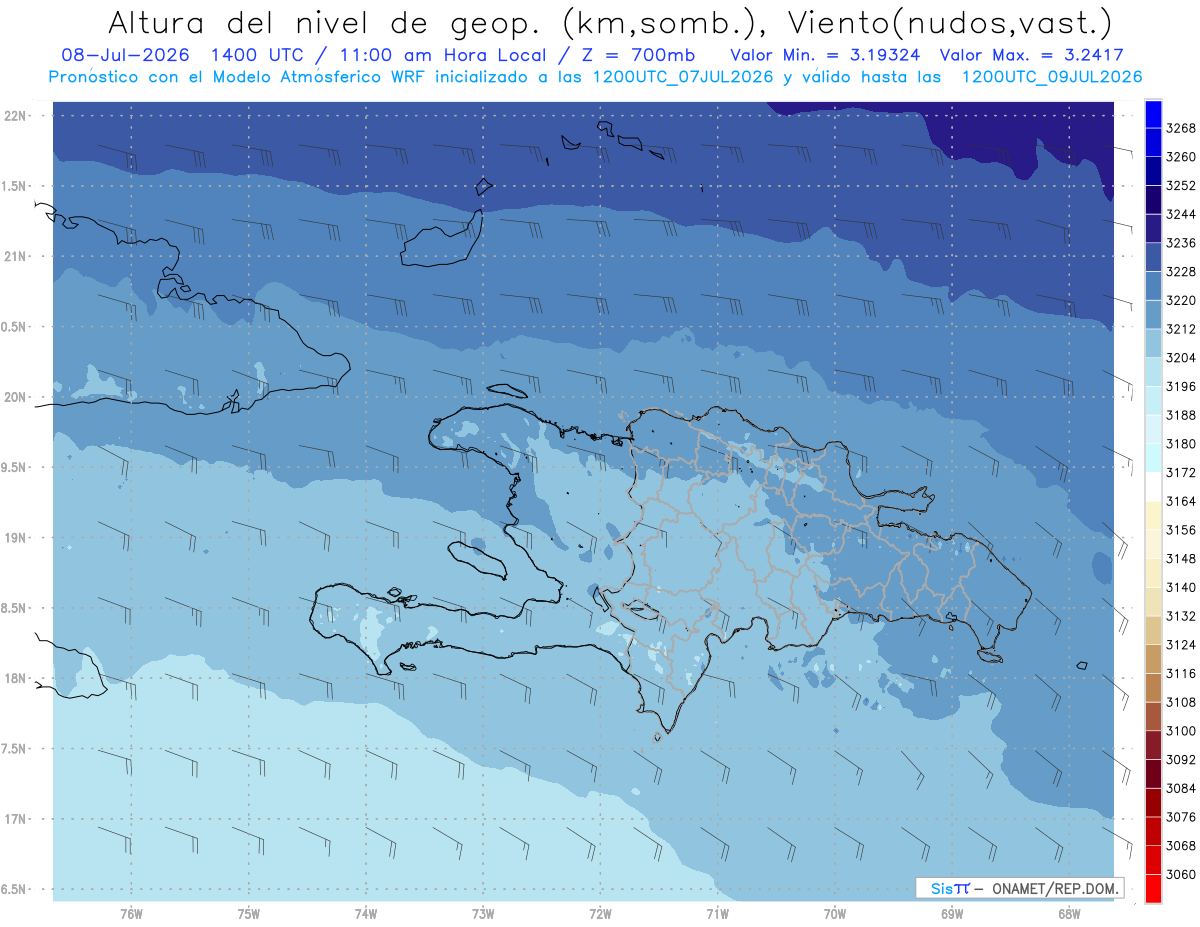Click the '70W' longitude axis label
This screenshot has height=927, width=1200.
tap(835, 914)
